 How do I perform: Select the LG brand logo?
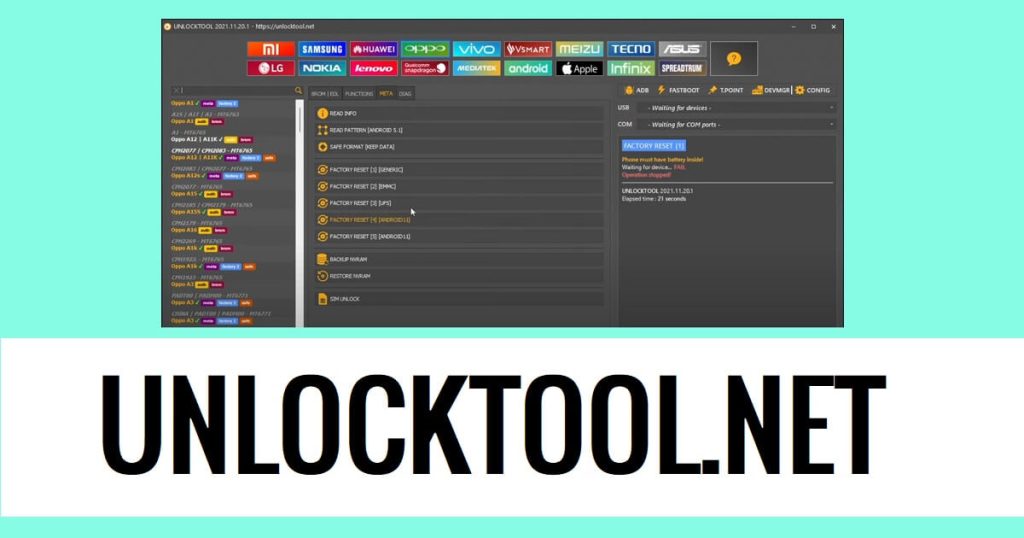[x=270, y=68]
